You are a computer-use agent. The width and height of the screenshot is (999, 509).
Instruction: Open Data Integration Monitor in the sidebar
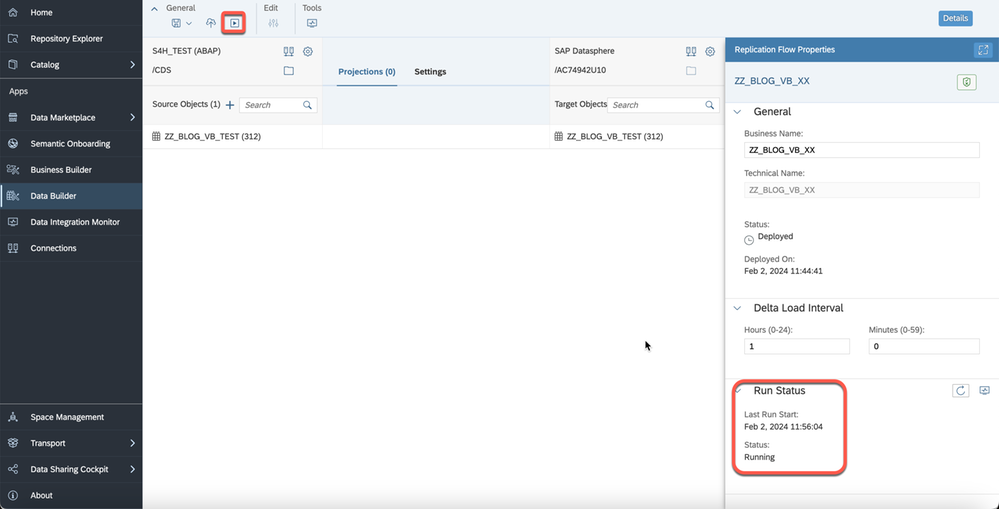pos(71,222)
